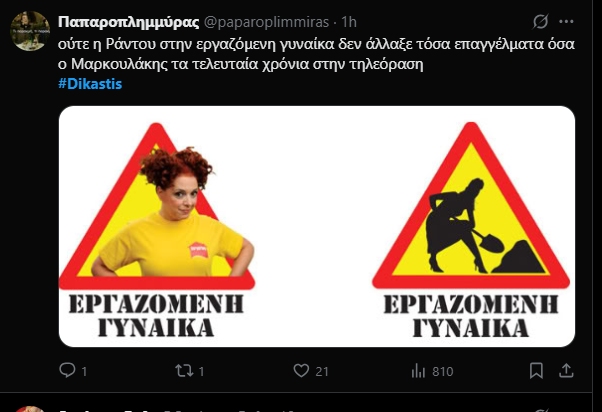The height and width of the screenshot is (412, 602).
Task: Open the Grok explain icon on tweet
Action: click(540, 22)
